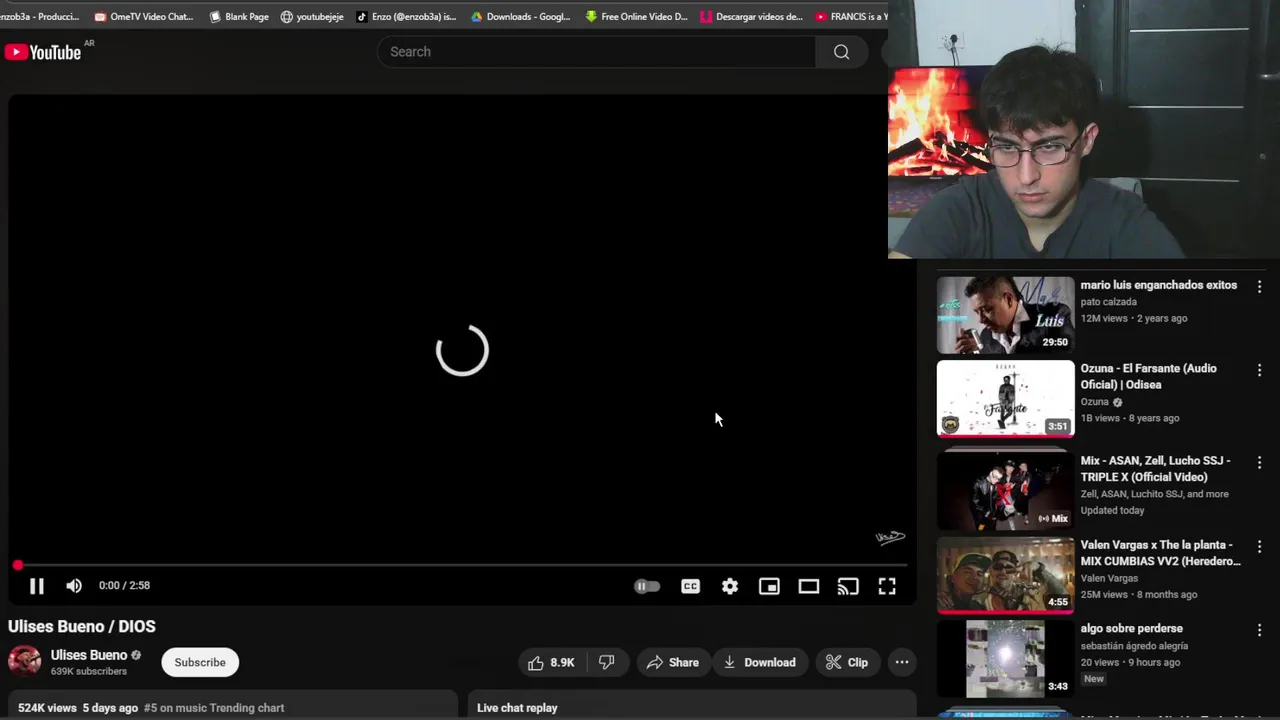
Task: Open options menu for Ozuna El Farsante
Action: click(x=1259, y=370)
